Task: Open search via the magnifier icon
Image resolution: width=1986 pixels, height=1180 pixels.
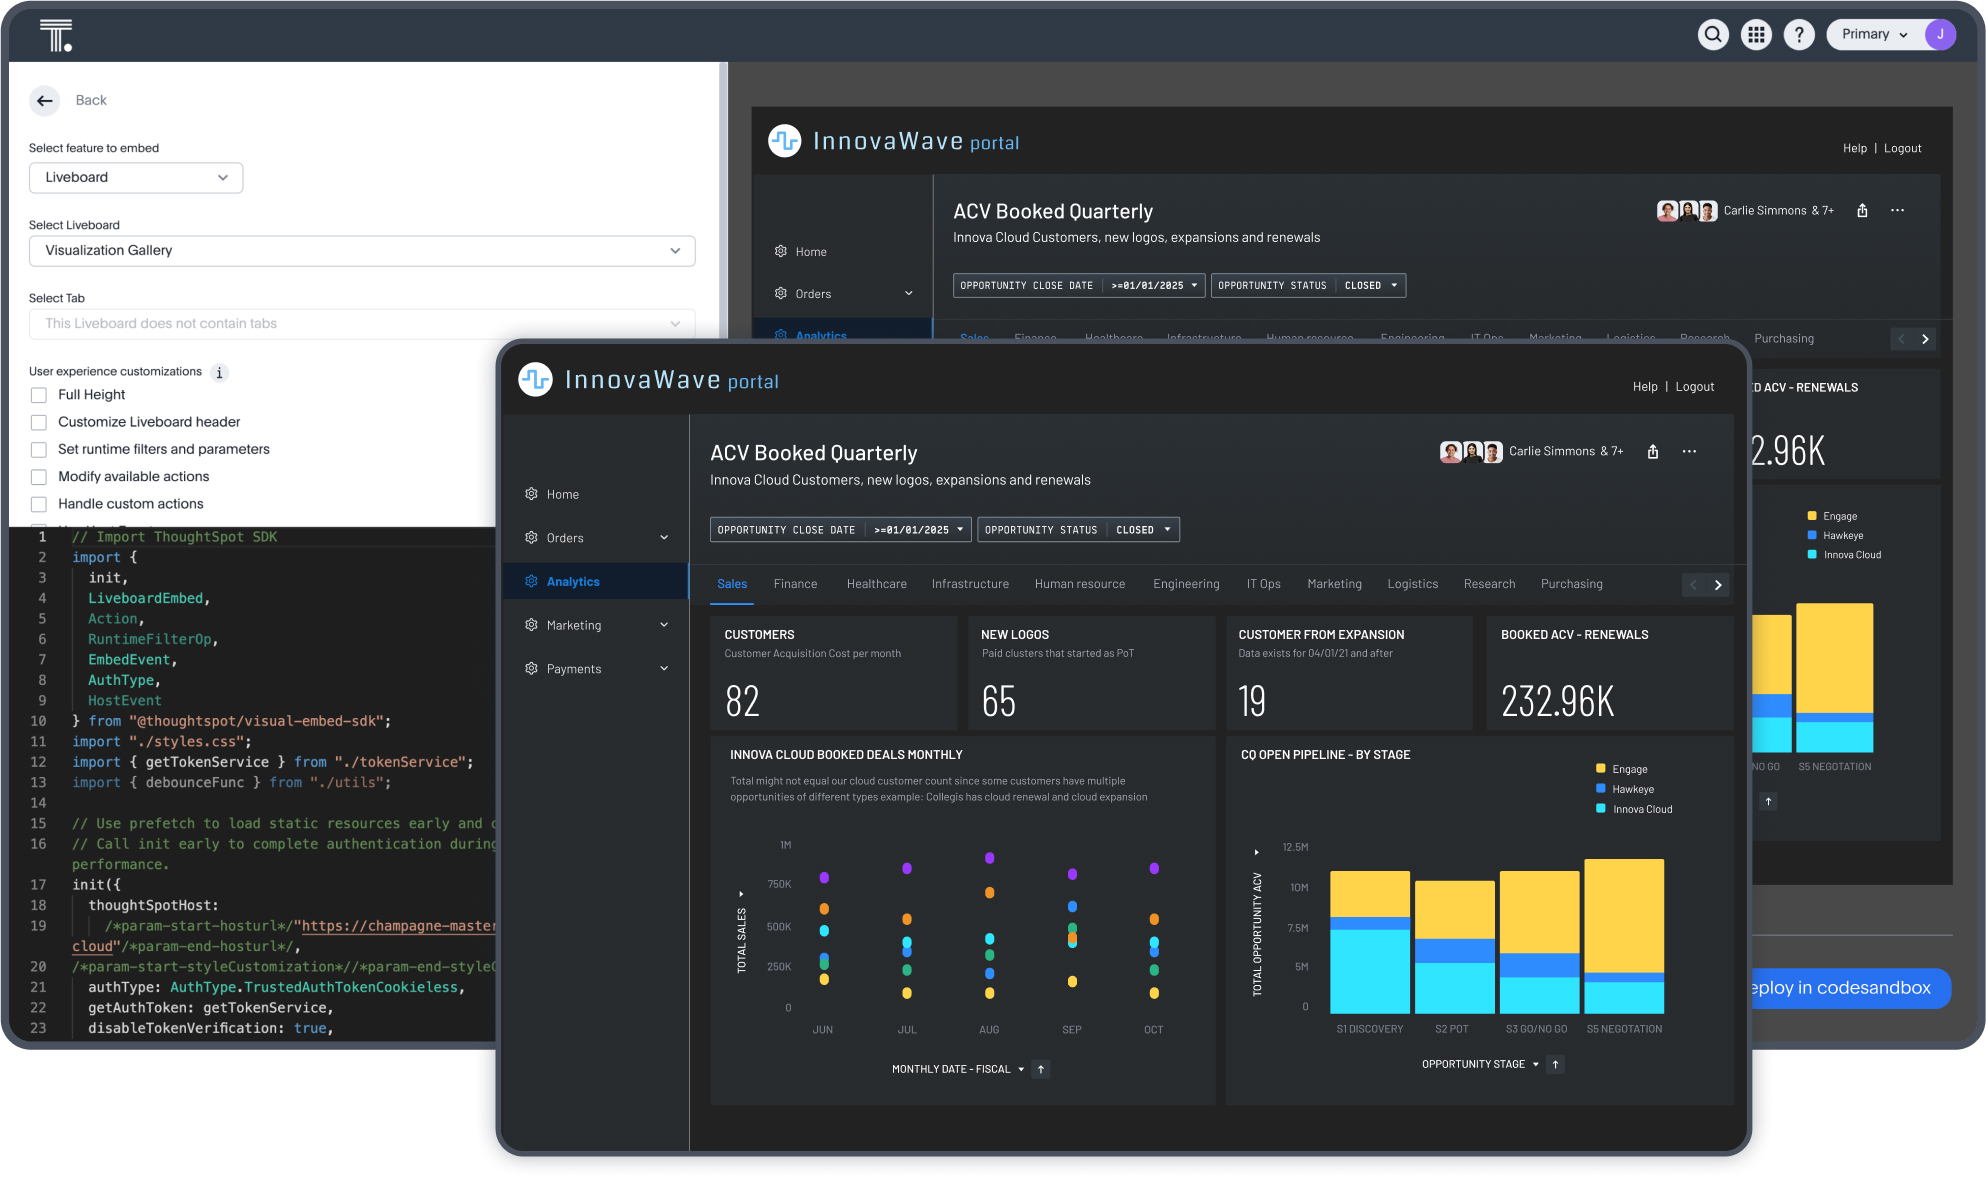Action: [1713, 35]
